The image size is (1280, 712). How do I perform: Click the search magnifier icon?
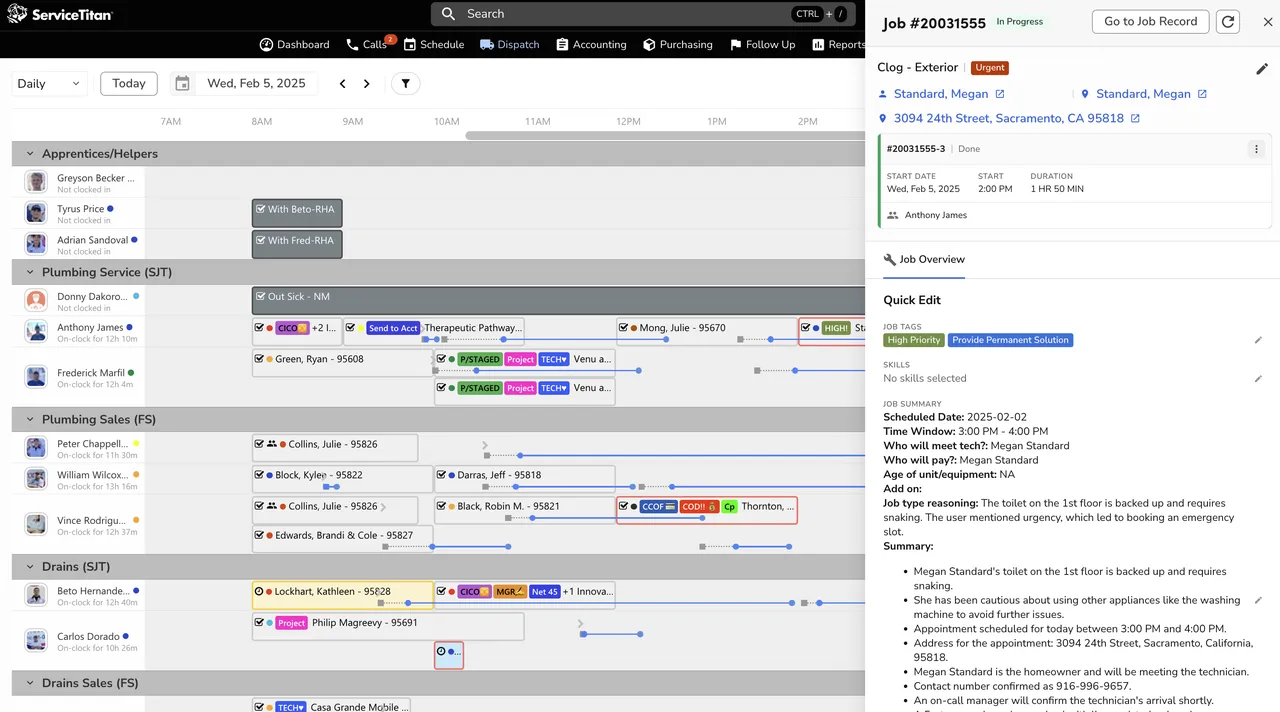click(448, 14)
